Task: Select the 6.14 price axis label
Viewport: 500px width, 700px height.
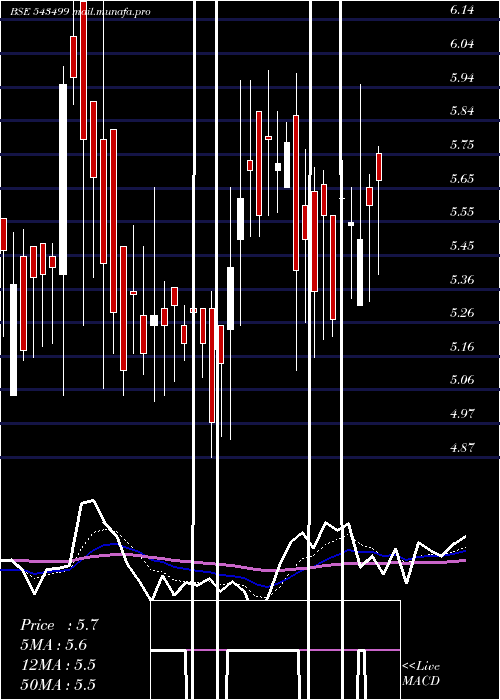Action: pos(462,11)
